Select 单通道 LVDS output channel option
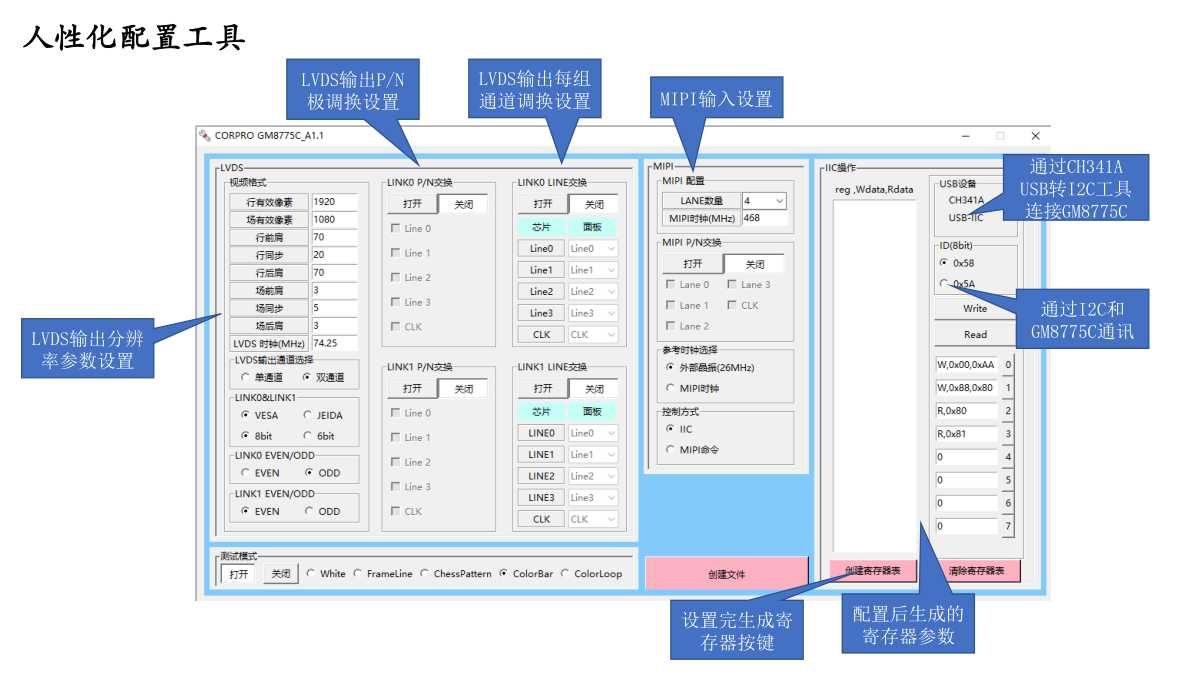Viewport: 1182px width, 679px height. click(x=246, y=378)
